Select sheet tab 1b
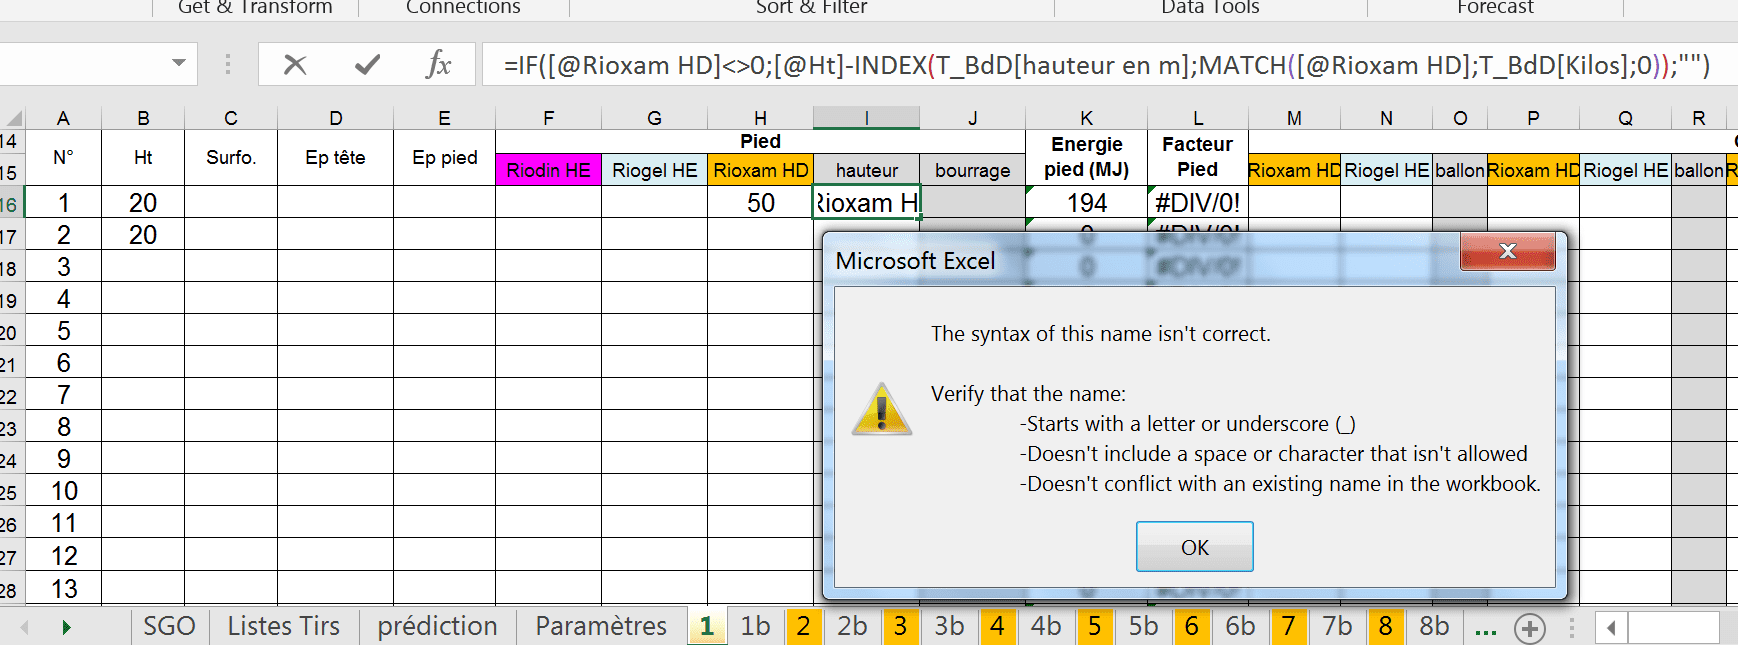Image resolution: width=1738 pixels, height=645 pixels. point(755,626)
